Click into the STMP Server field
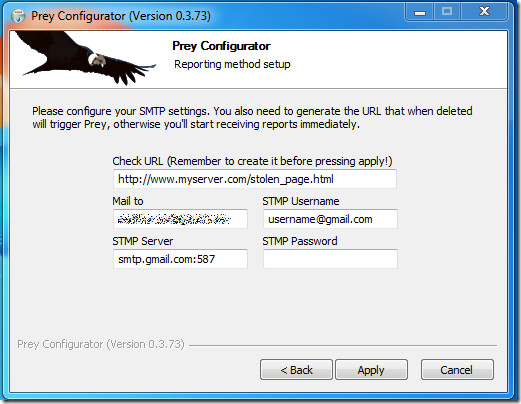The width and height of the screenshot is (521, 404). (180, 259)
